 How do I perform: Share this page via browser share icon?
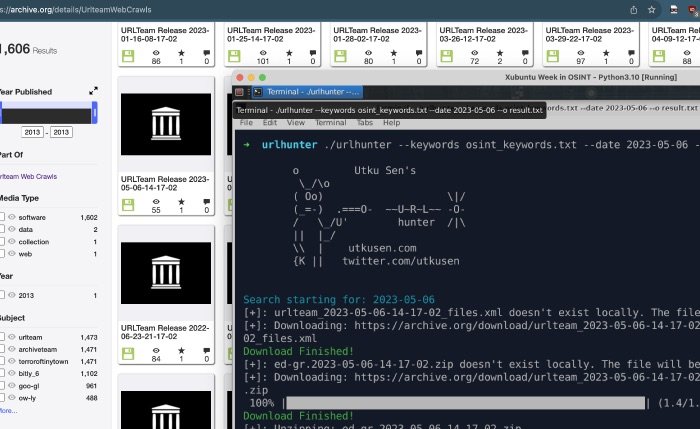tap(633, 10)
